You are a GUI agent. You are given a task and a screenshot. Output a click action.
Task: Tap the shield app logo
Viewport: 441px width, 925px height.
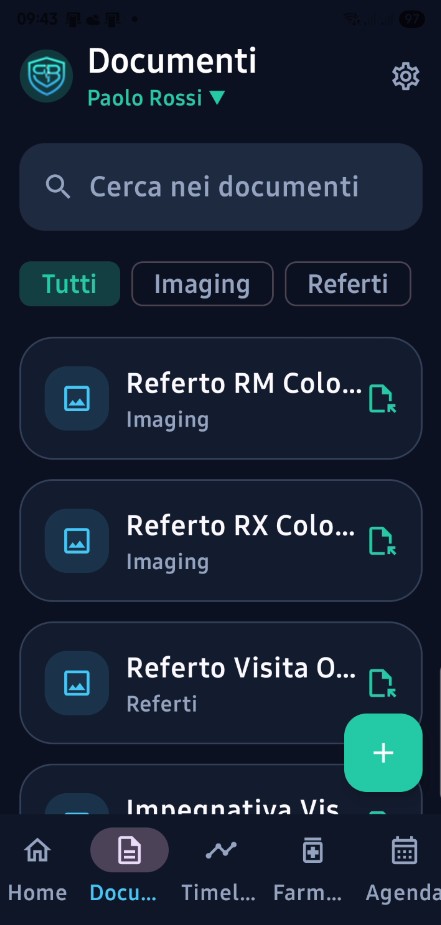click(47, 77)
